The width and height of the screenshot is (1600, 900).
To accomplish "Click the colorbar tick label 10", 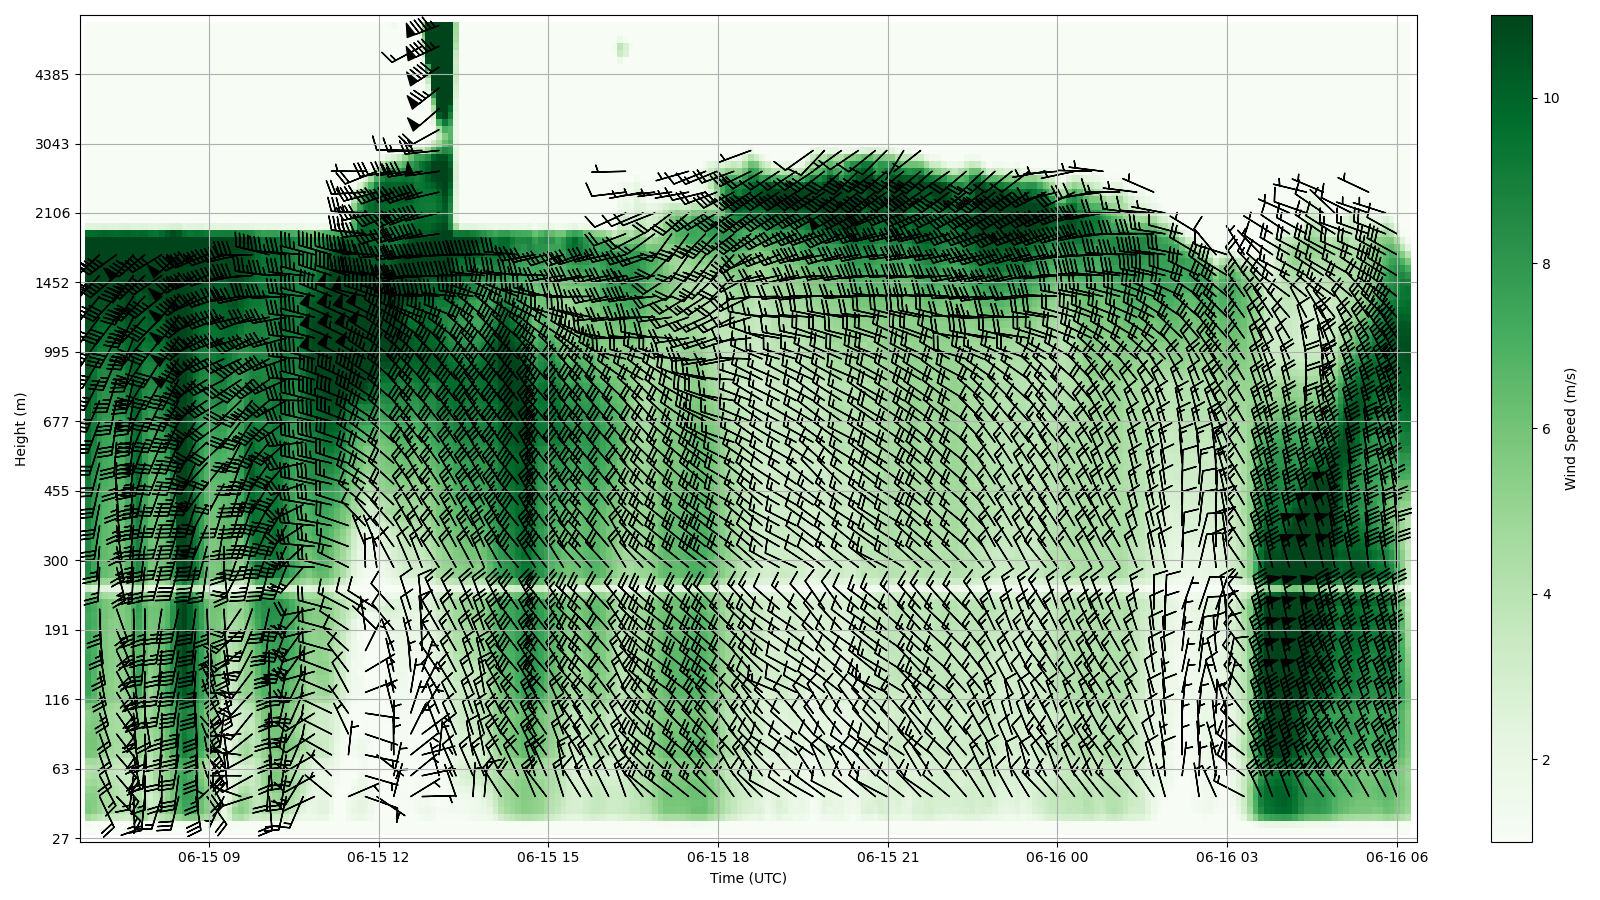I will [x=1551, y=98].
